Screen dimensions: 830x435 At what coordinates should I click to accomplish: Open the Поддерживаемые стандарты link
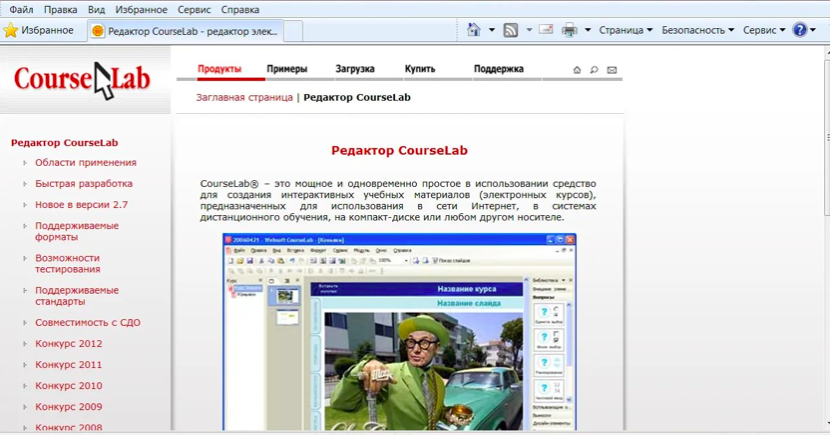point(77,296)
